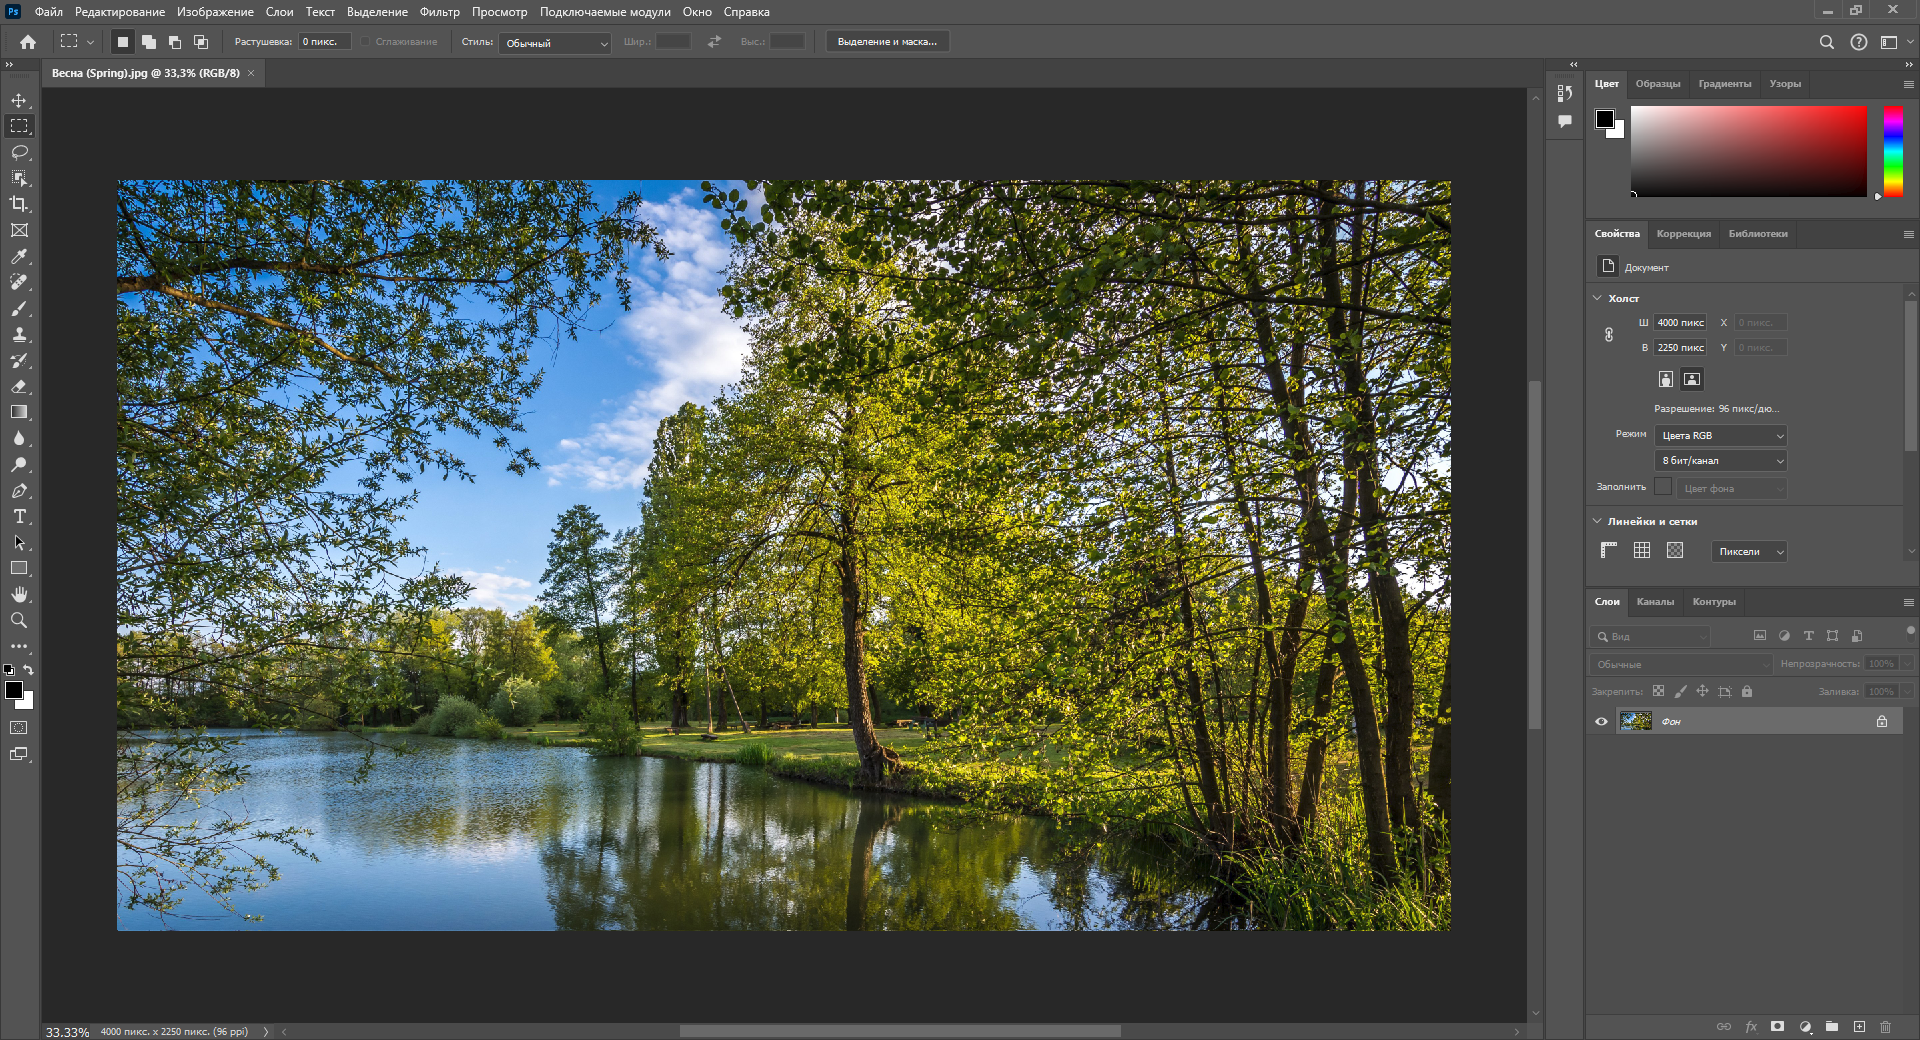Screen dimensions: 1920x1040
Task: Click the Выделение и маска button
Action: pos(887,42)
